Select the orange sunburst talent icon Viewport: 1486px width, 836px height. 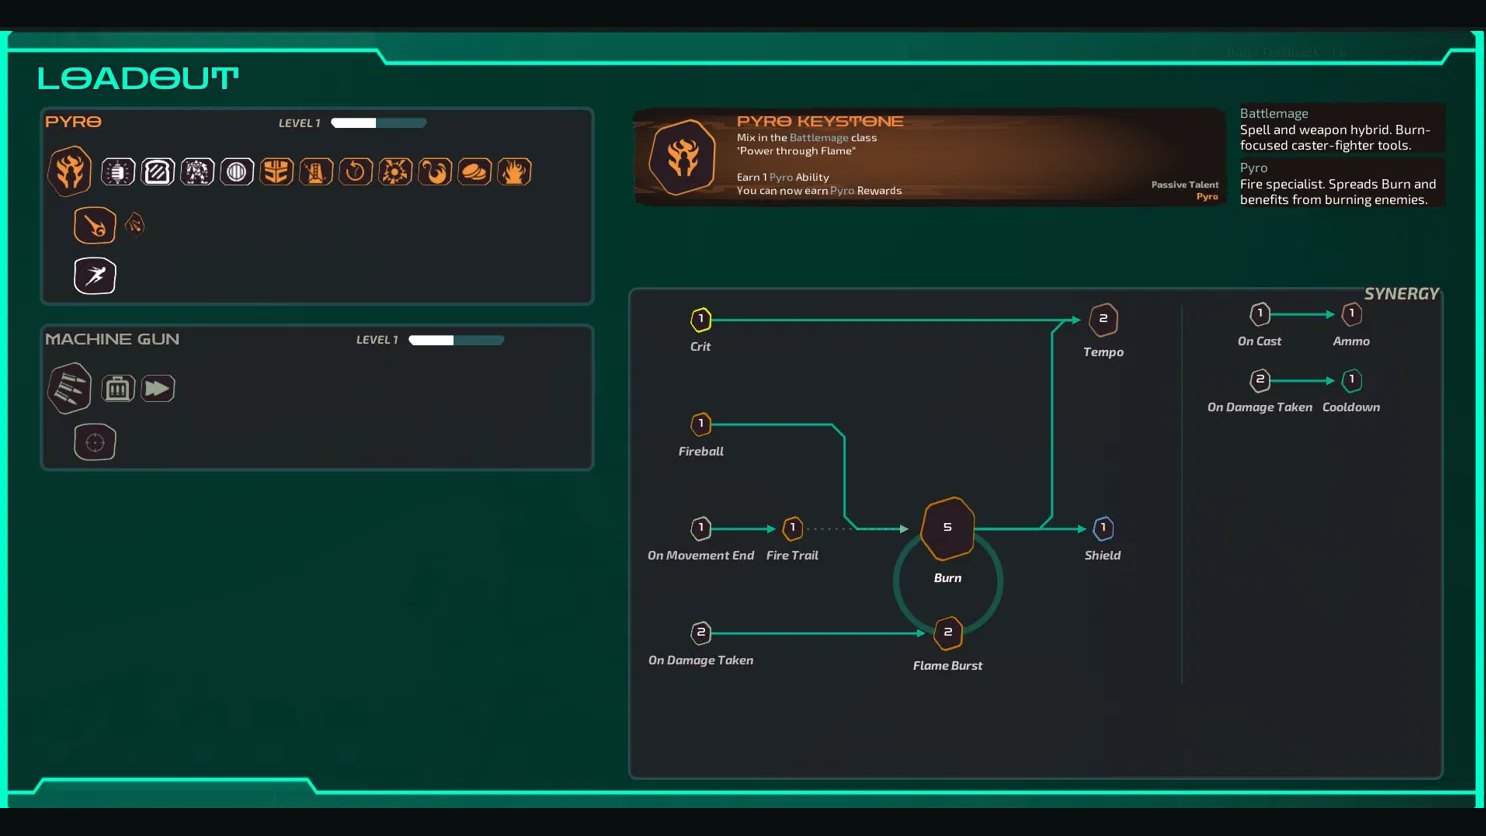click(395, 172)
